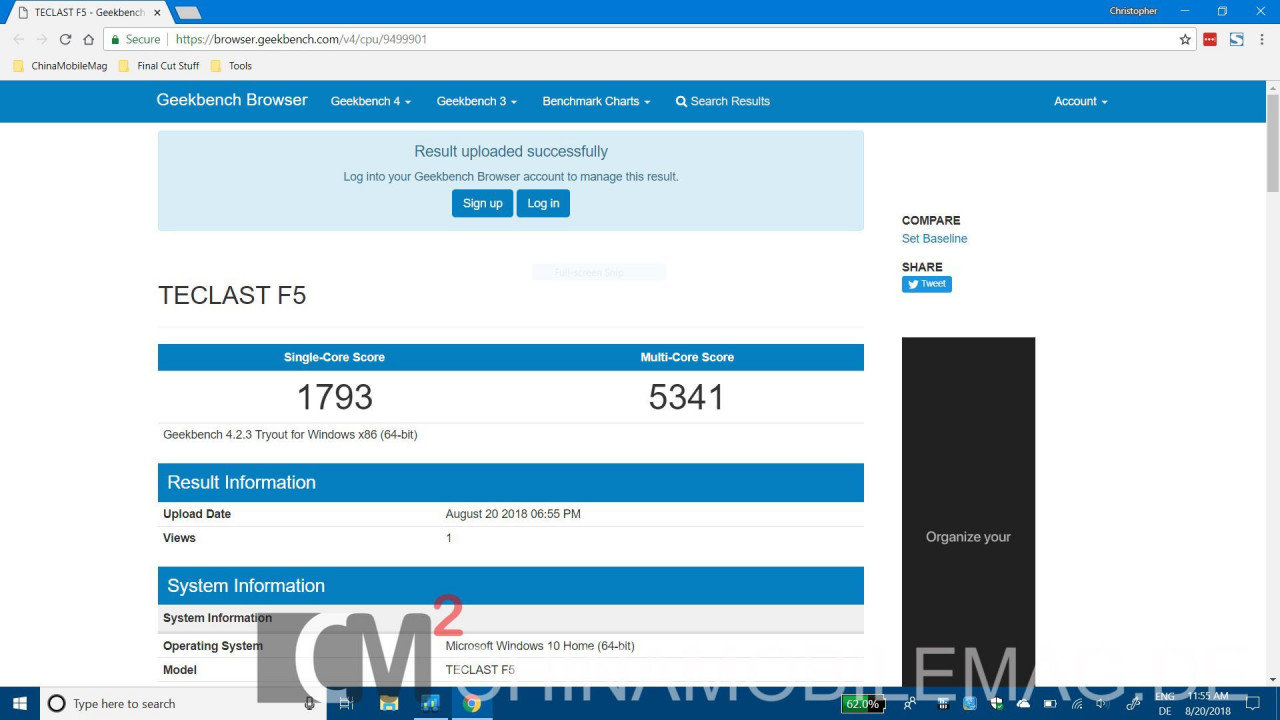Open the OneDrive cloud tray icon
Image resolution: width=1280 pixels, height=720 pixels.
1023,704
